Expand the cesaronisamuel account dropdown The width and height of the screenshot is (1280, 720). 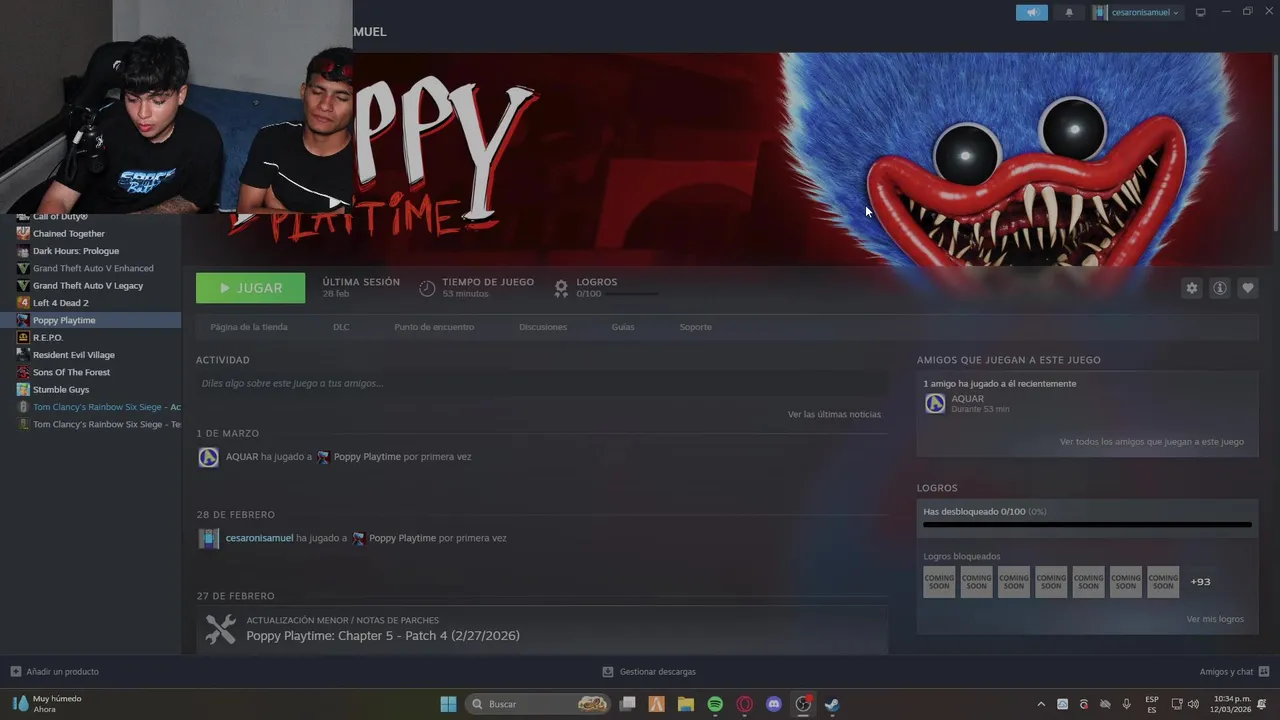1137,12
